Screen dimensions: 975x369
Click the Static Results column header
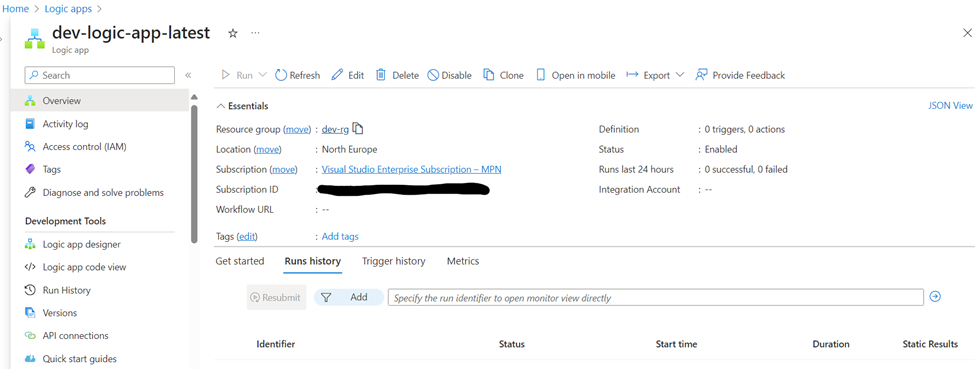930,344
